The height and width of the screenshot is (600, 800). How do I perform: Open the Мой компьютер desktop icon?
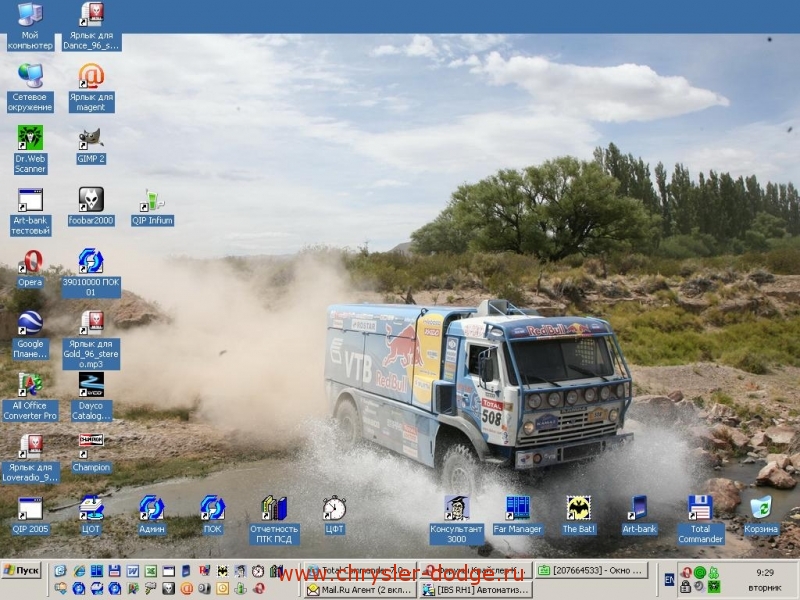[x=30, y=26]
